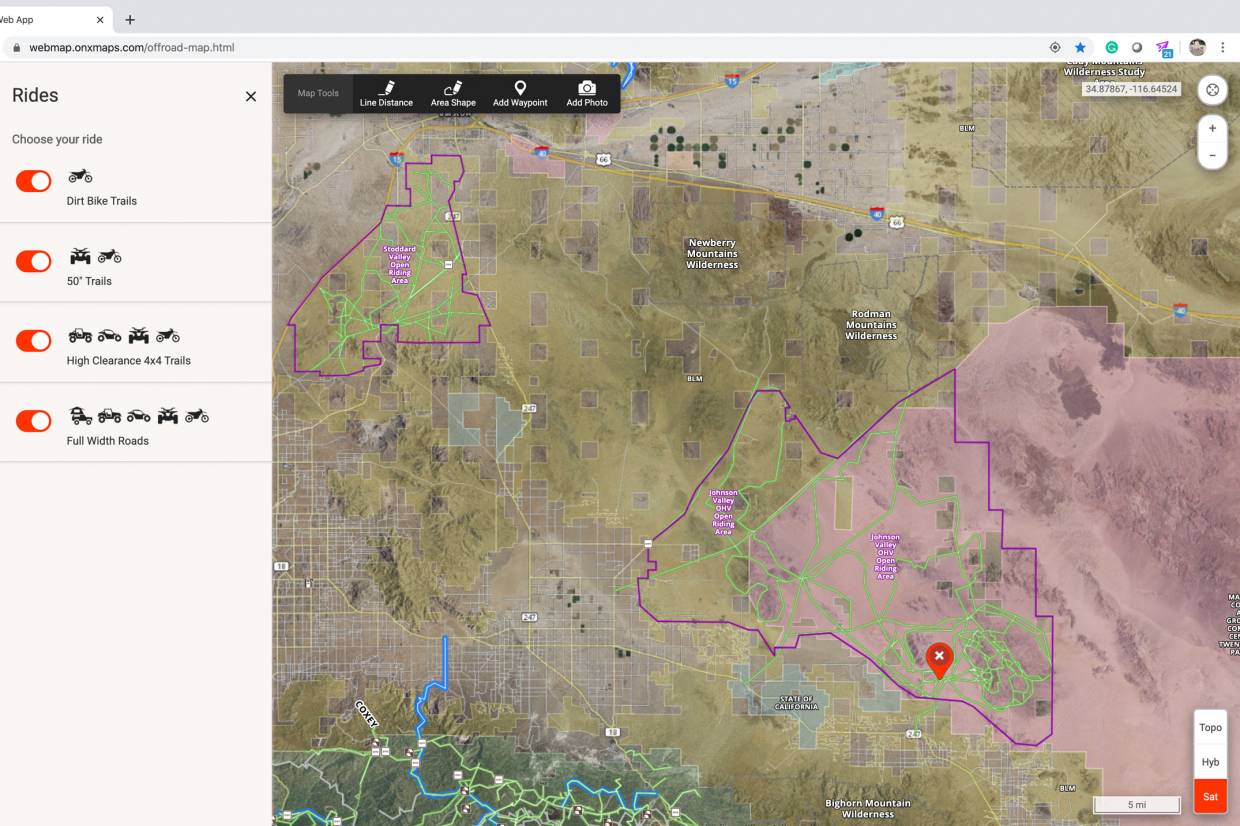Select the Area Shape tool

pos(452,94)
